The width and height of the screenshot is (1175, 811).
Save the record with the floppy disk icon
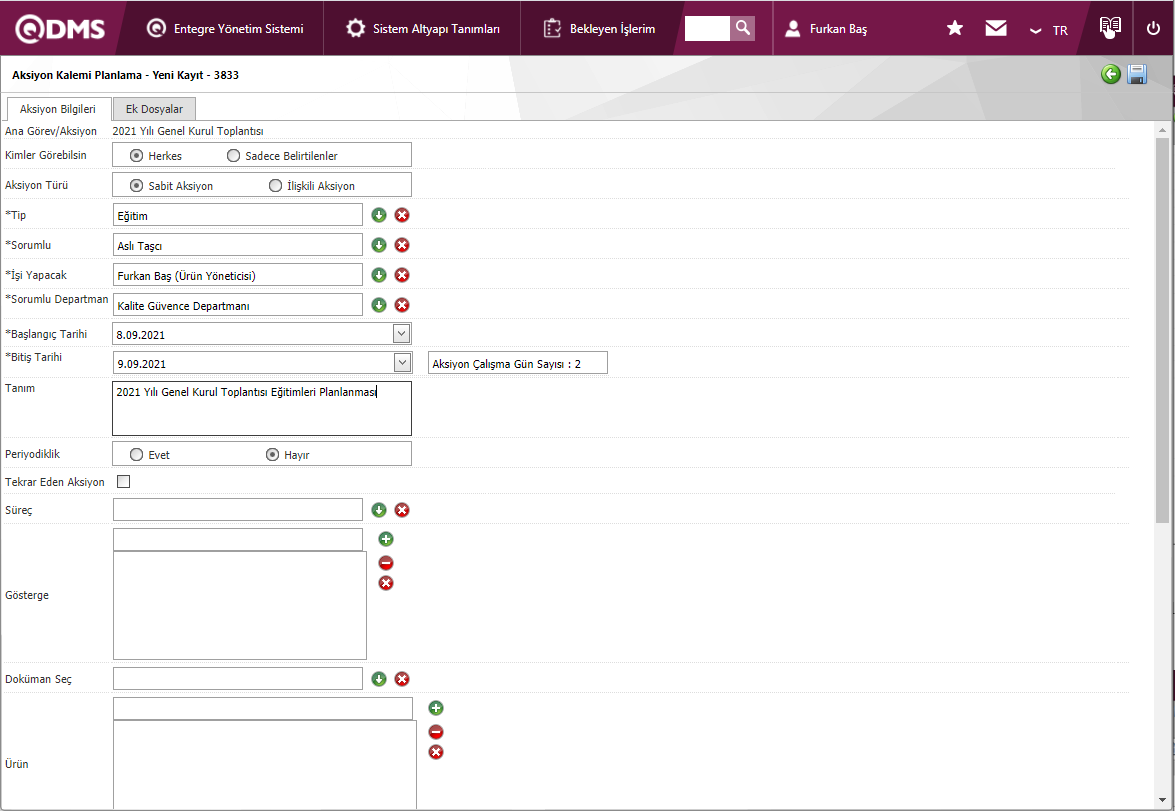pyautogui.click(x=1137, y=75)
